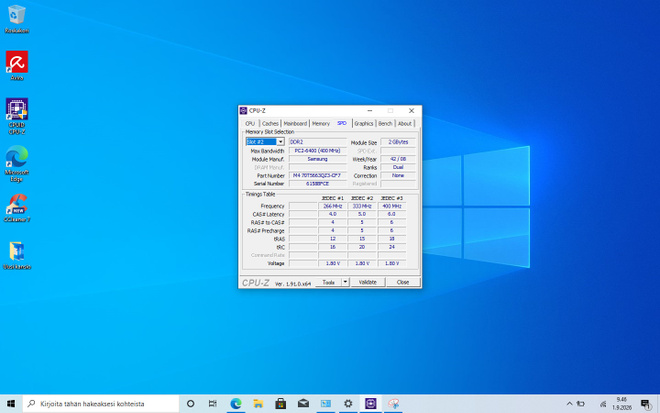Image resolution: width=660 pixels, height=413 pixels.
Task: Switch to the CPU tab
Action: (x=250, y=123)
